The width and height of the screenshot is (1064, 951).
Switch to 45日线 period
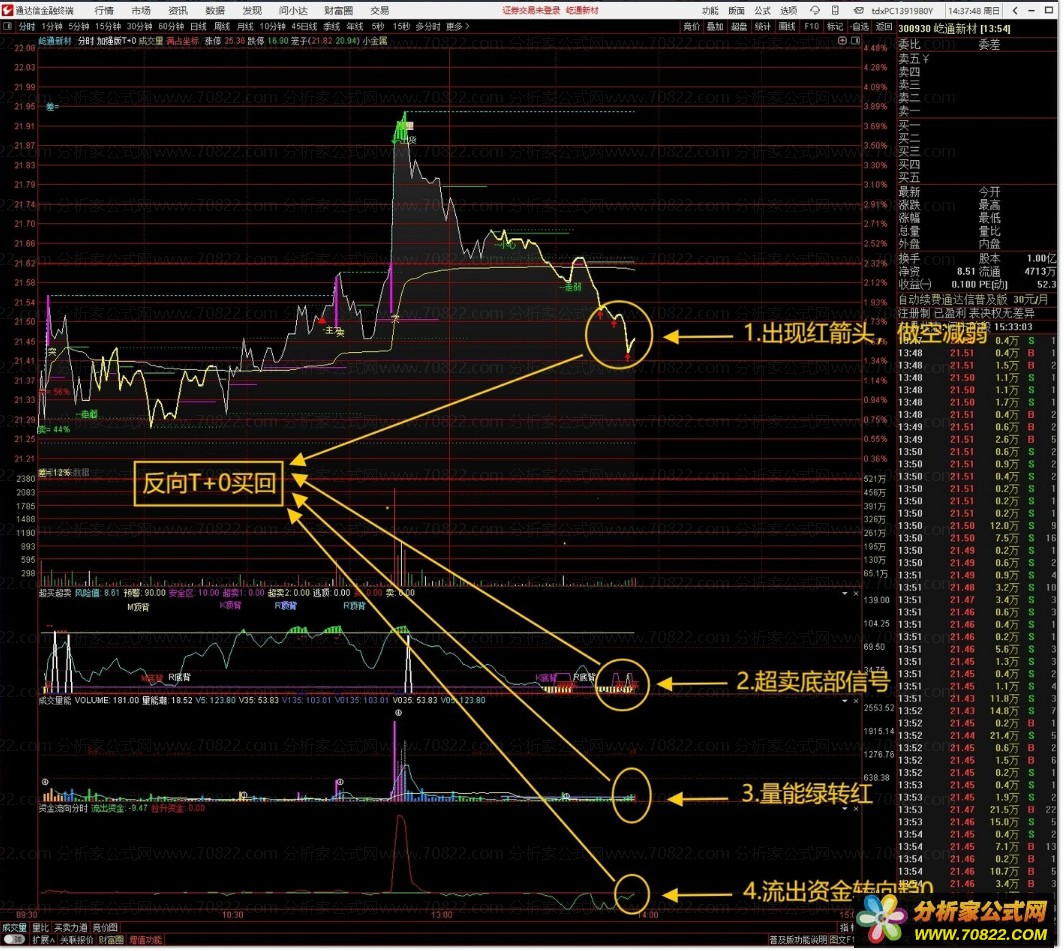tap(304, 26)
